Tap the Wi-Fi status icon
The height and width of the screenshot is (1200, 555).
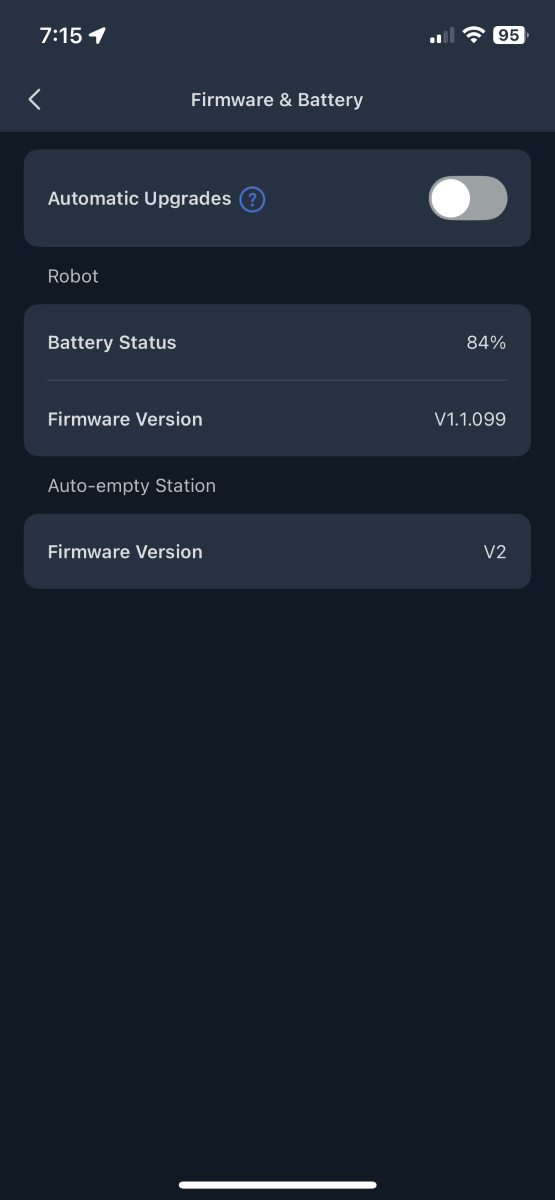point(473,35)
